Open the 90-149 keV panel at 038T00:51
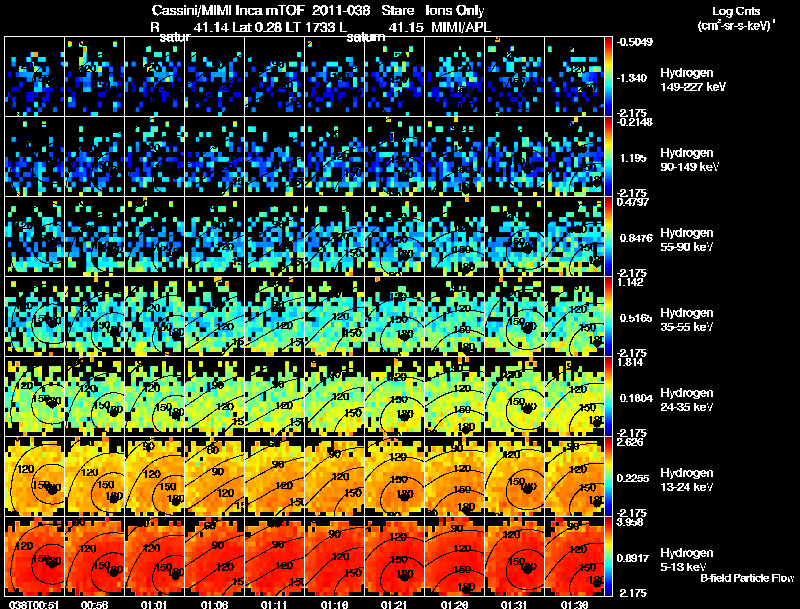 point(34,157)
